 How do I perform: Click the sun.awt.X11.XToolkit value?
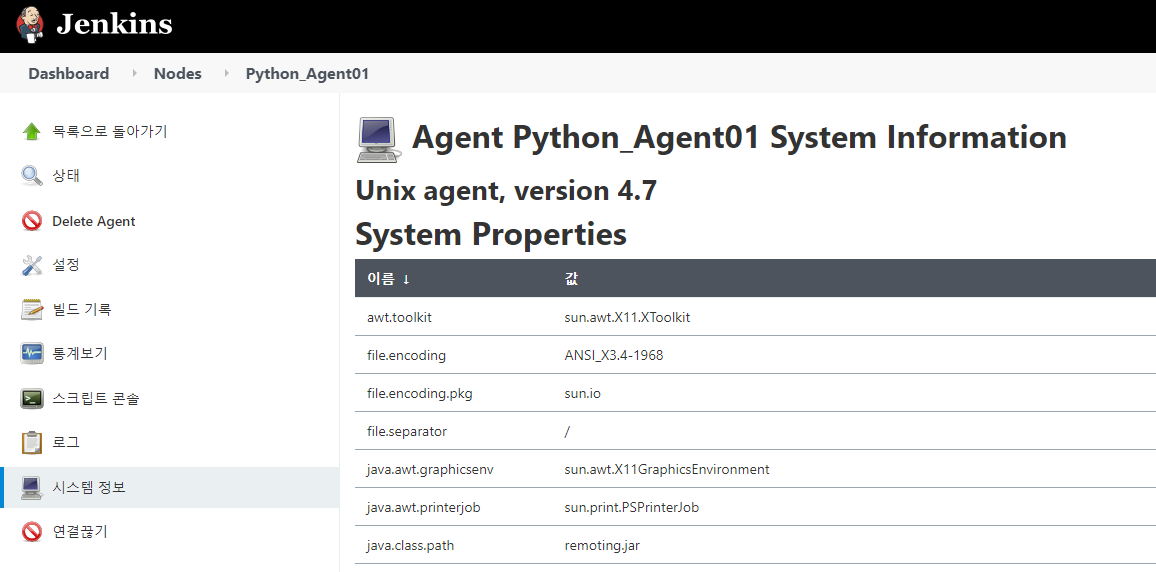(x=627, y=318)
